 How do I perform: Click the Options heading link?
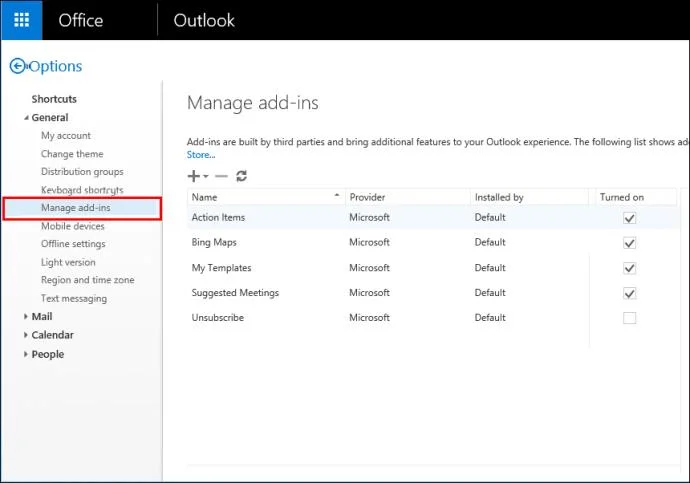point(55,66)
